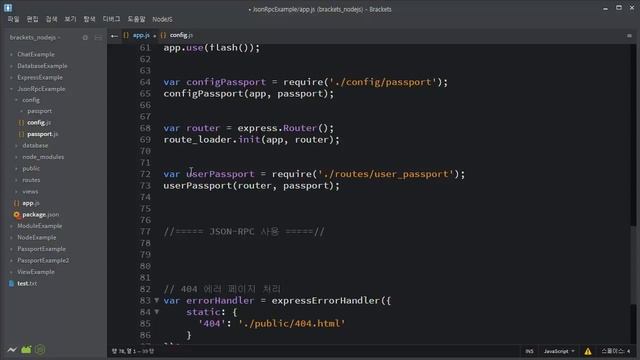Click './routes/user_passport' string on line 72

[385, 174]
